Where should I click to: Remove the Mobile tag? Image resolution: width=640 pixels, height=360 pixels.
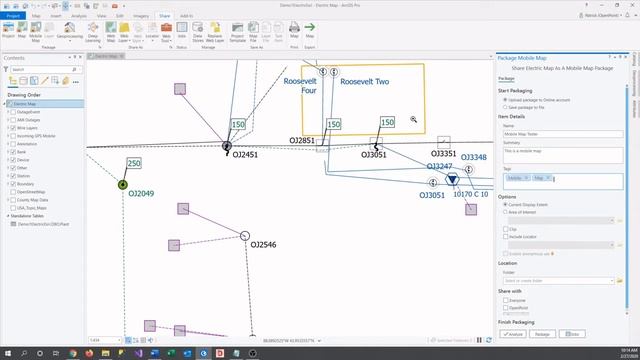point(527,178)
